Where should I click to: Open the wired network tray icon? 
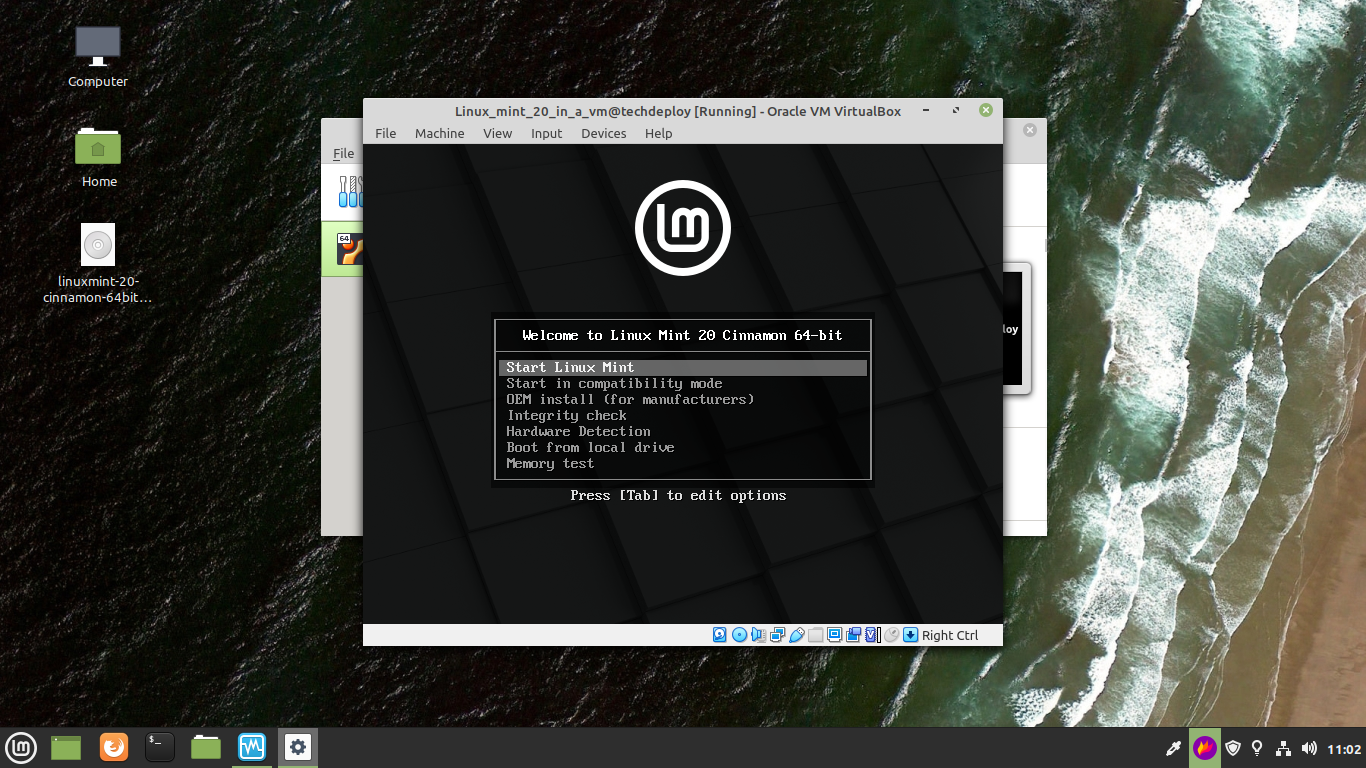pos(1284,748)
